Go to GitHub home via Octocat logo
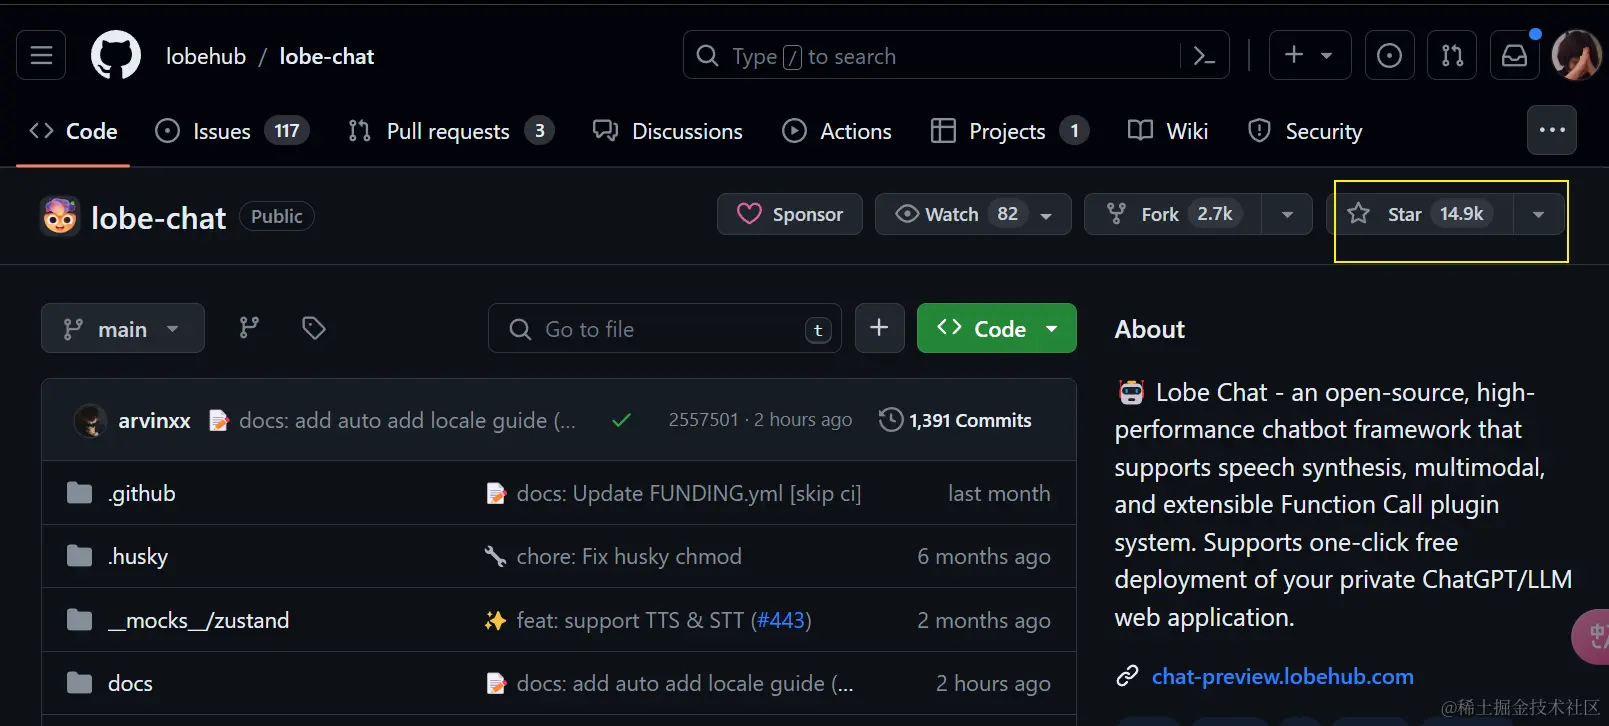 point(116,55)
